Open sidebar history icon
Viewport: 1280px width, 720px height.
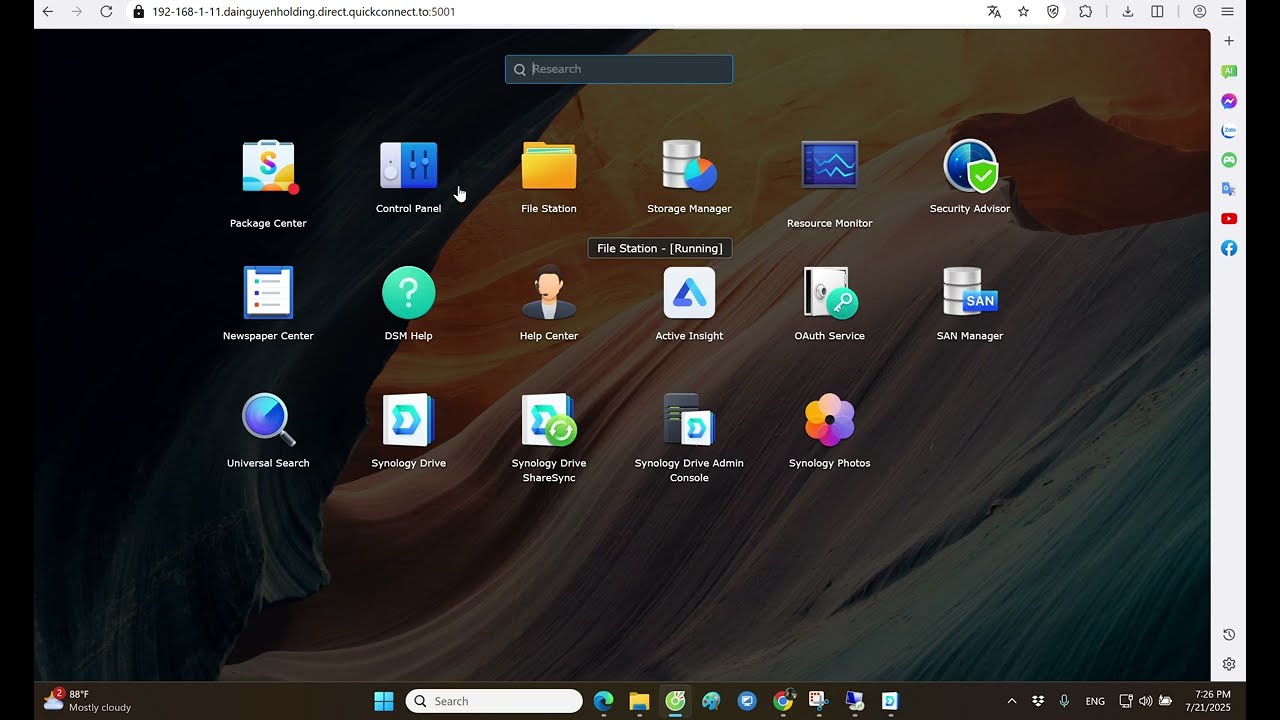tap(1229, 635)
